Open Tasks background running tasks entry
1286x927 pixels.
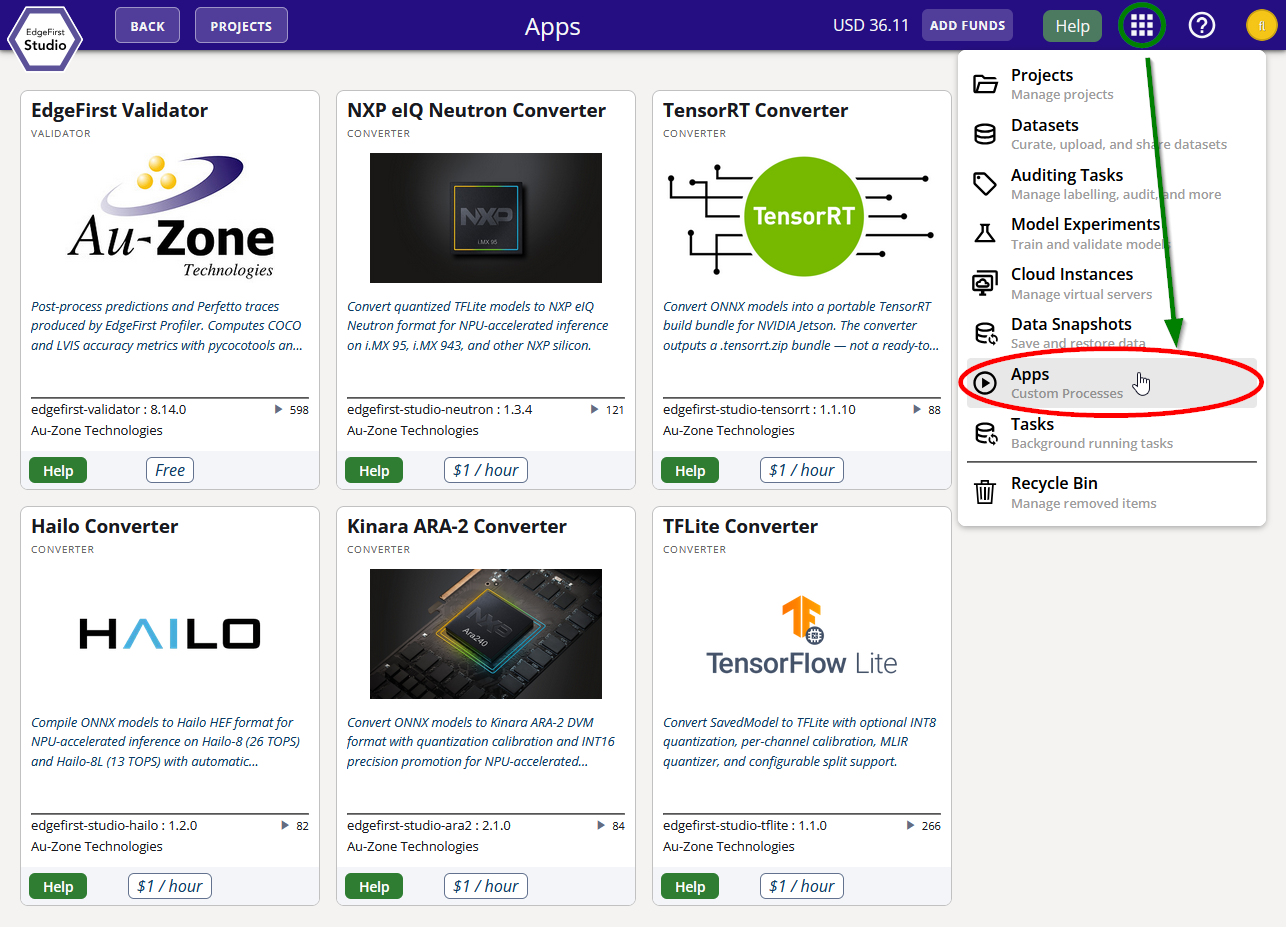pos(1111,433)
